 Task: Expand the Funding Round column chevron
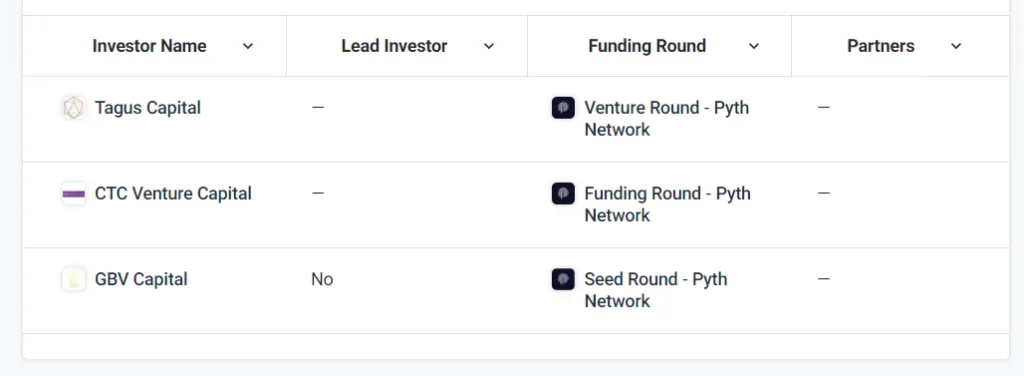pos(754,46)
